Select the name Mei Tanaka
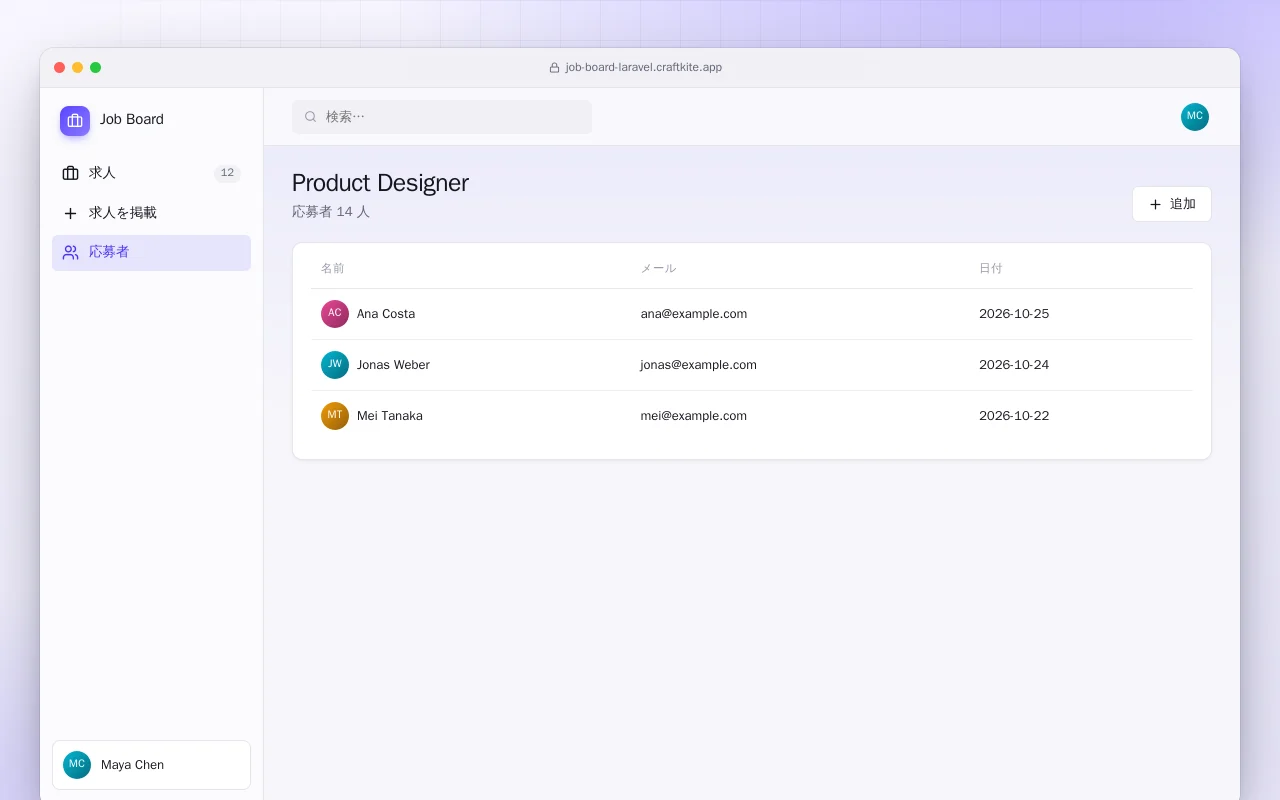 click(390, 416)
